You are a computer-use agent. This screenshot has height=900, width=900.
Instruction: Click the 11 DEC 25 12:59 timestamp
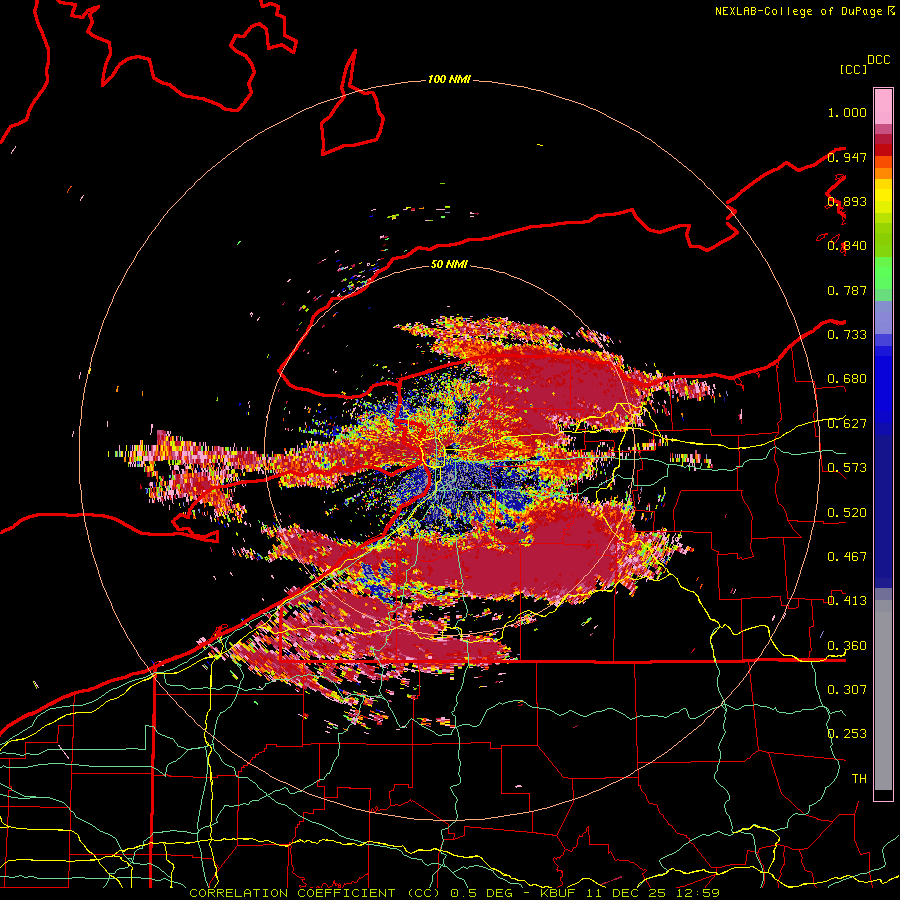pyautogui.click(x=653, y=893)
